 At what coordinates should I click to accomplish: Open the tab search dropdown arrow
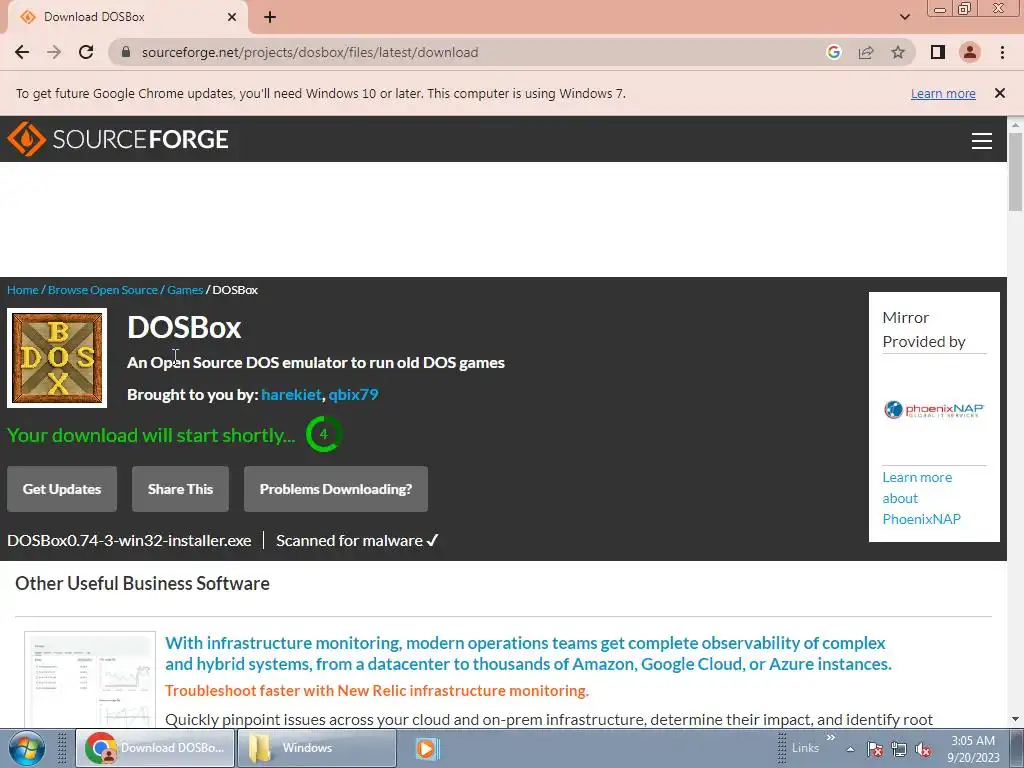[x=904, y=17]
